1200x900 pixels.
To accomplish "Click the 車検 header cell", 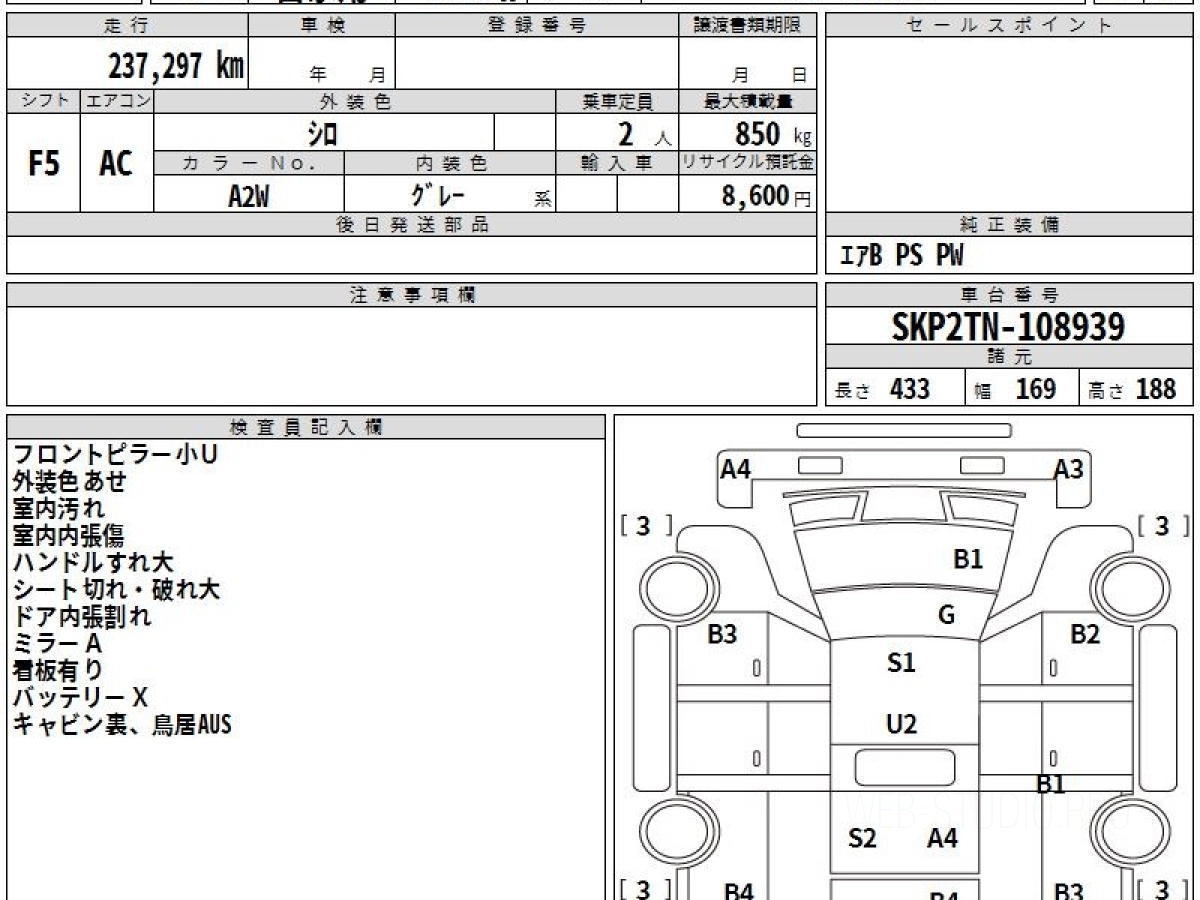I will 322,26.
